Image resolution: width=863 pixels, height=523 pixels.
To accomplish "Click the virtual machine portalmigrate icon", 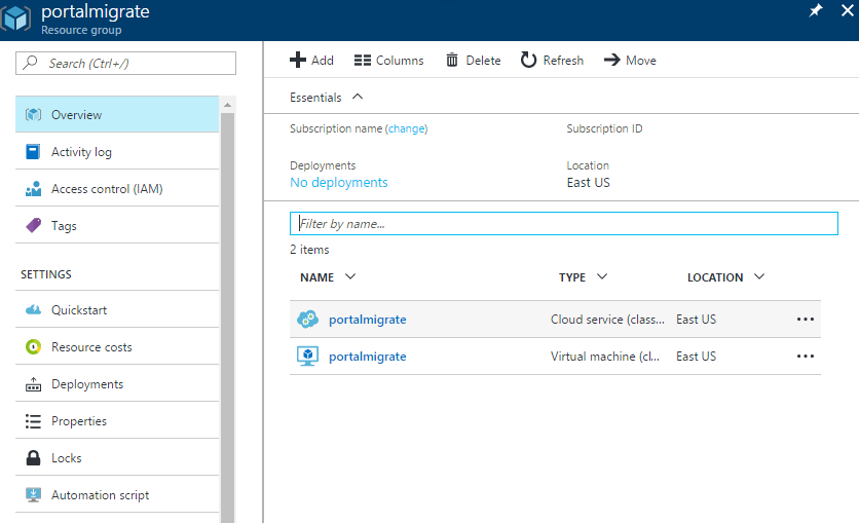I will point(308,356).
